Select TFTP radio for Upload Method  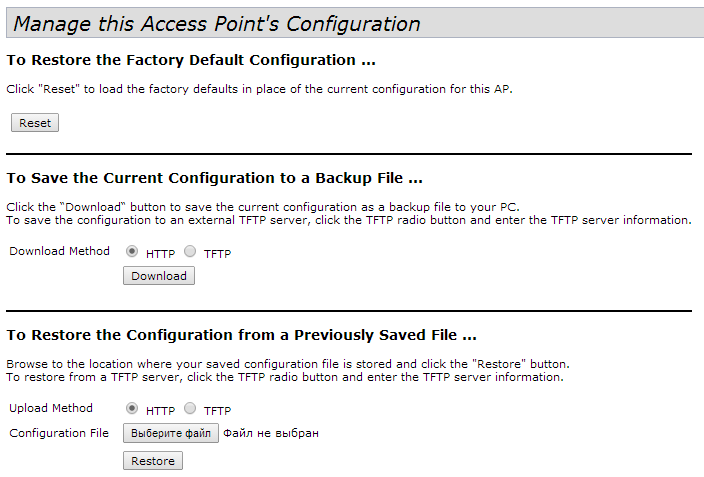(x=190, y=409)
